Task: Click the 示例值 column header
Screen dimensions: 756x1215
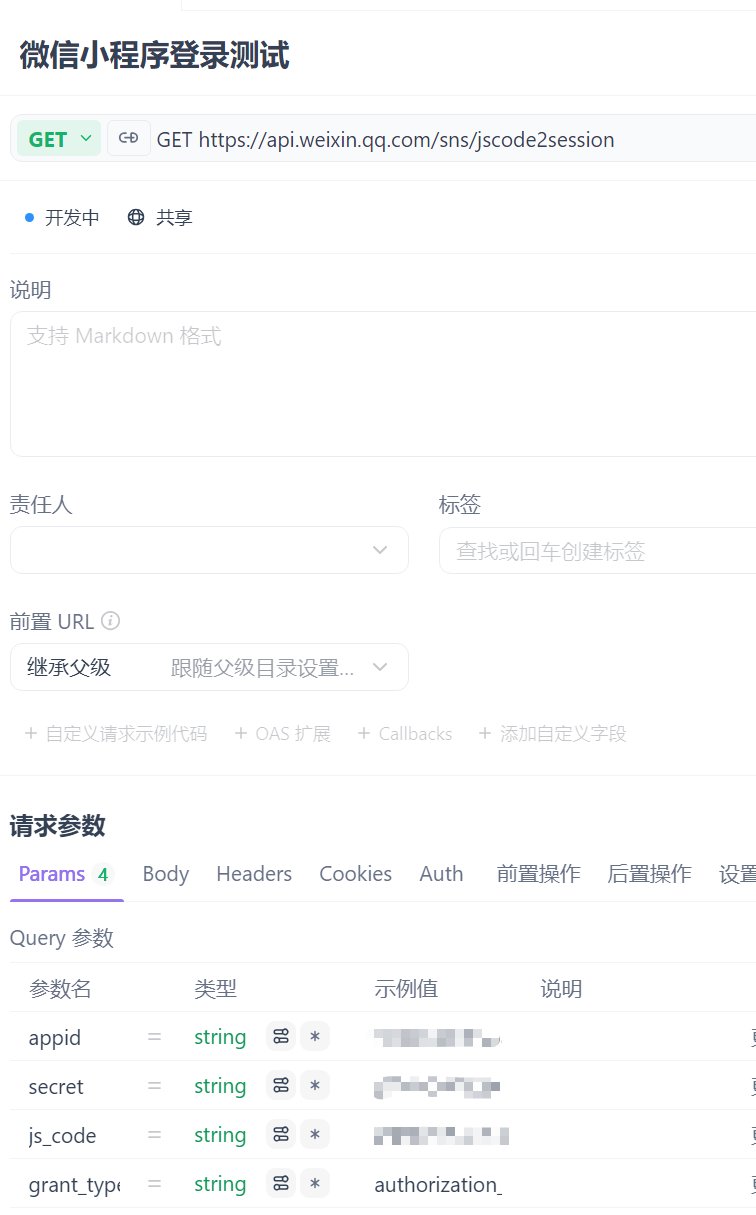Action: pyautogui.click(x=406, y=989)
